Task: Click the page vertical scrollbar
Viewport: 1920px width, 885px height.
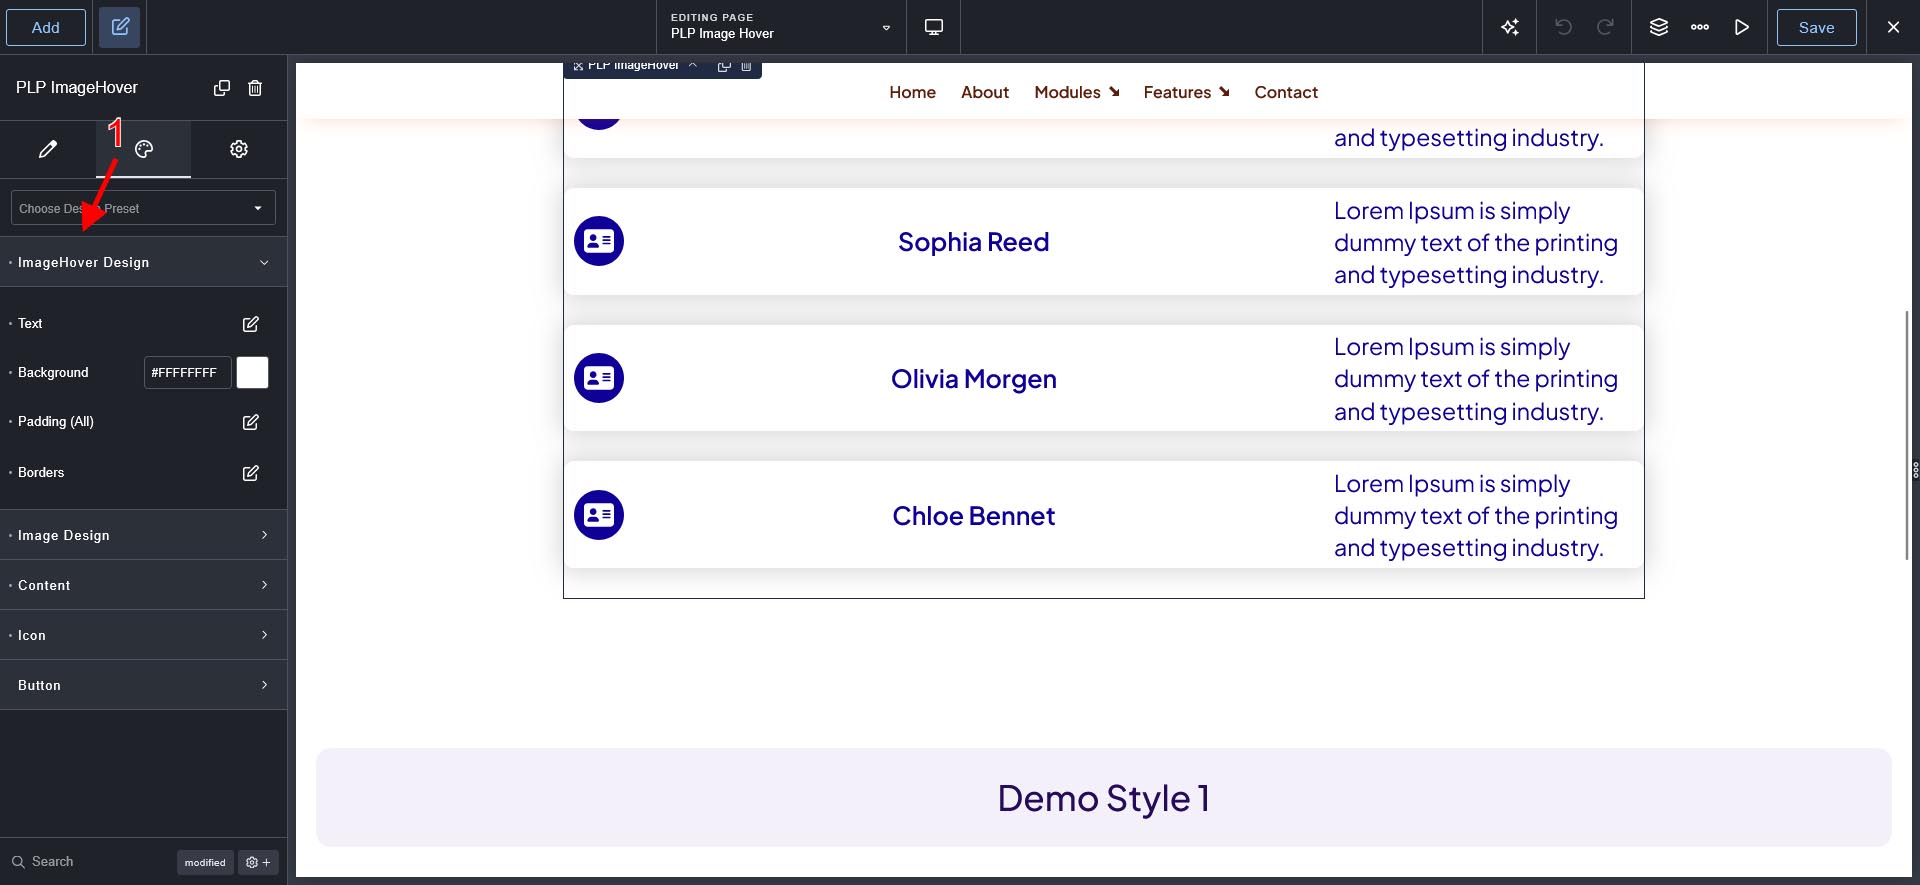Action: [1907, 435]
